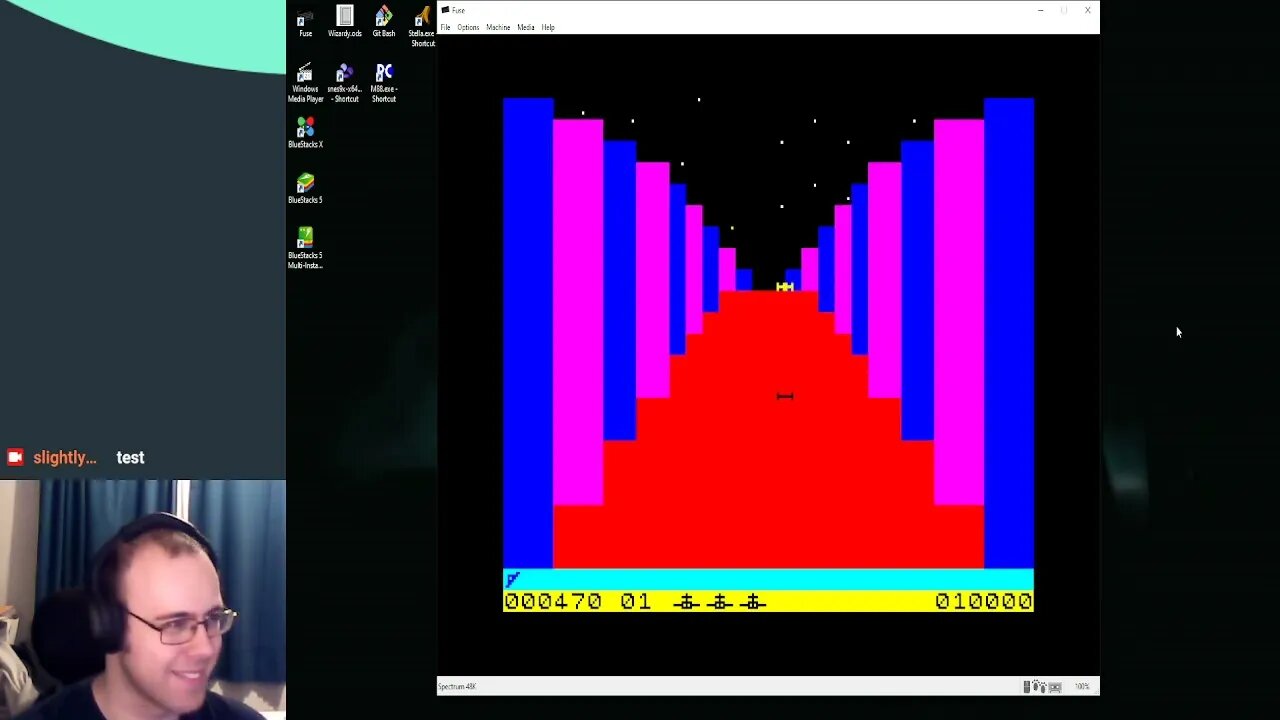Click the yellow enemy ship in corridor
The image size is (1280, 720).
[x=785, y=287]
